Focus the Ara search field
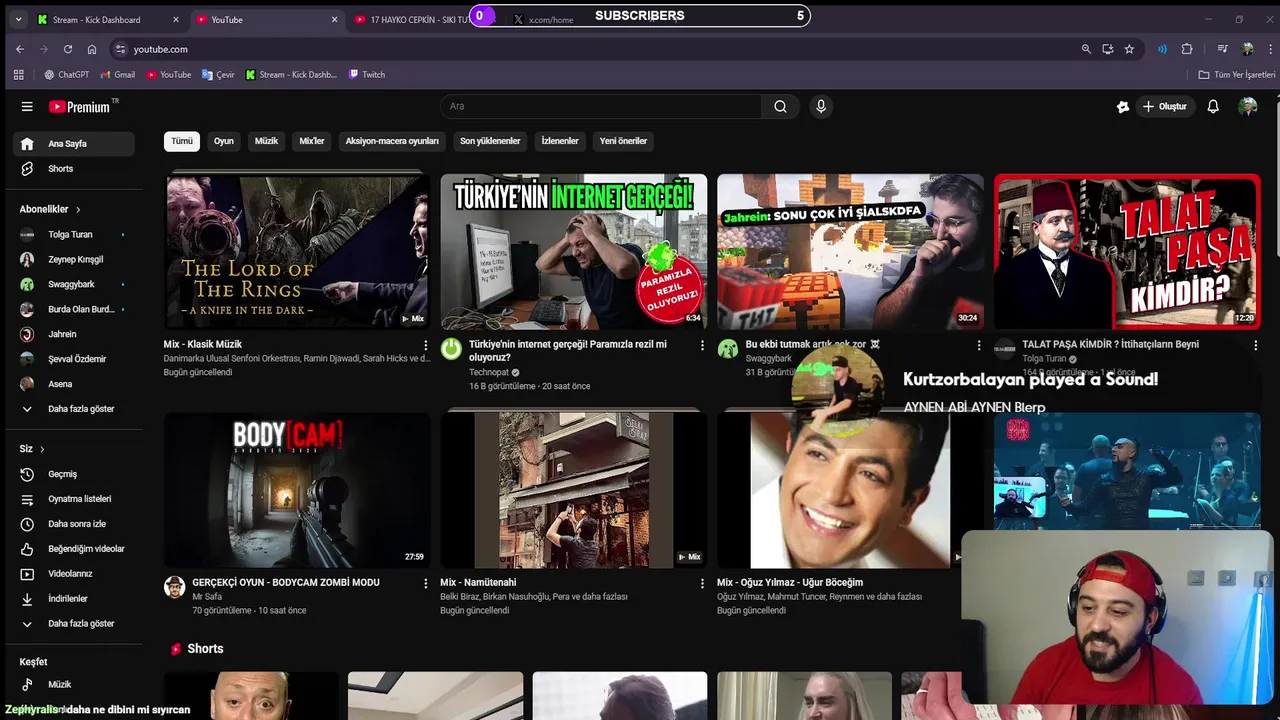The image size is (1280, 720). click(600, 107)
